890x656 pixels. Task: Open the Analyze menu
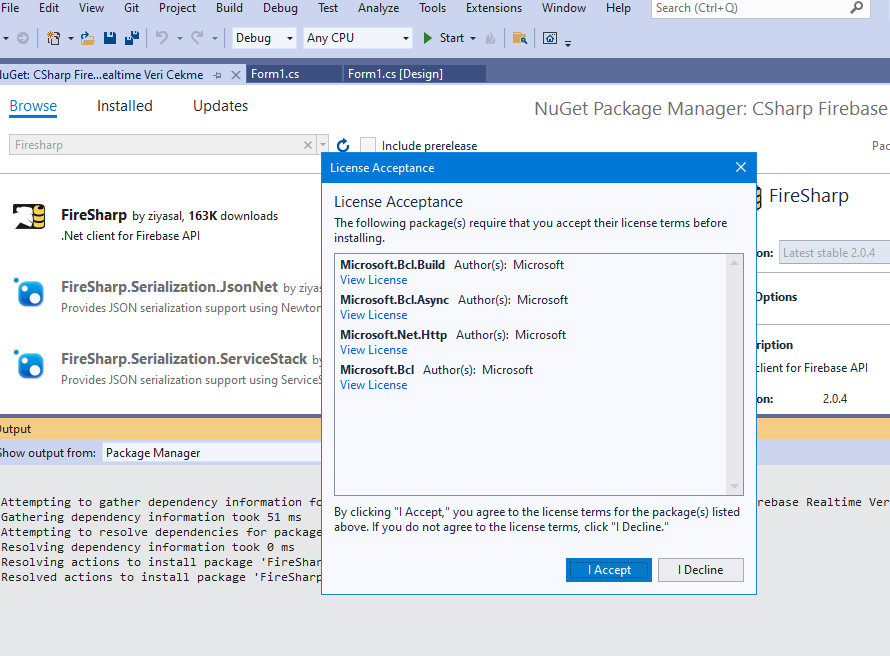point(378,8)
